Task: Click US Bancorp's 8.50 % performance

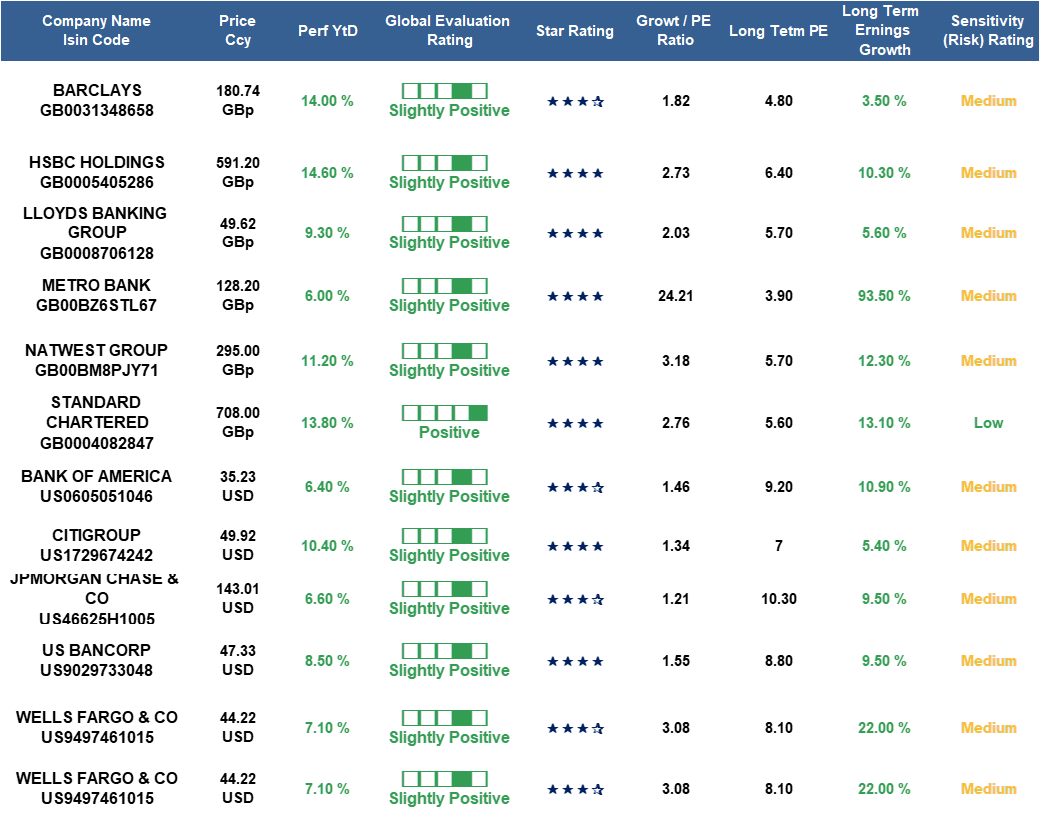Action: pos(327,661)
